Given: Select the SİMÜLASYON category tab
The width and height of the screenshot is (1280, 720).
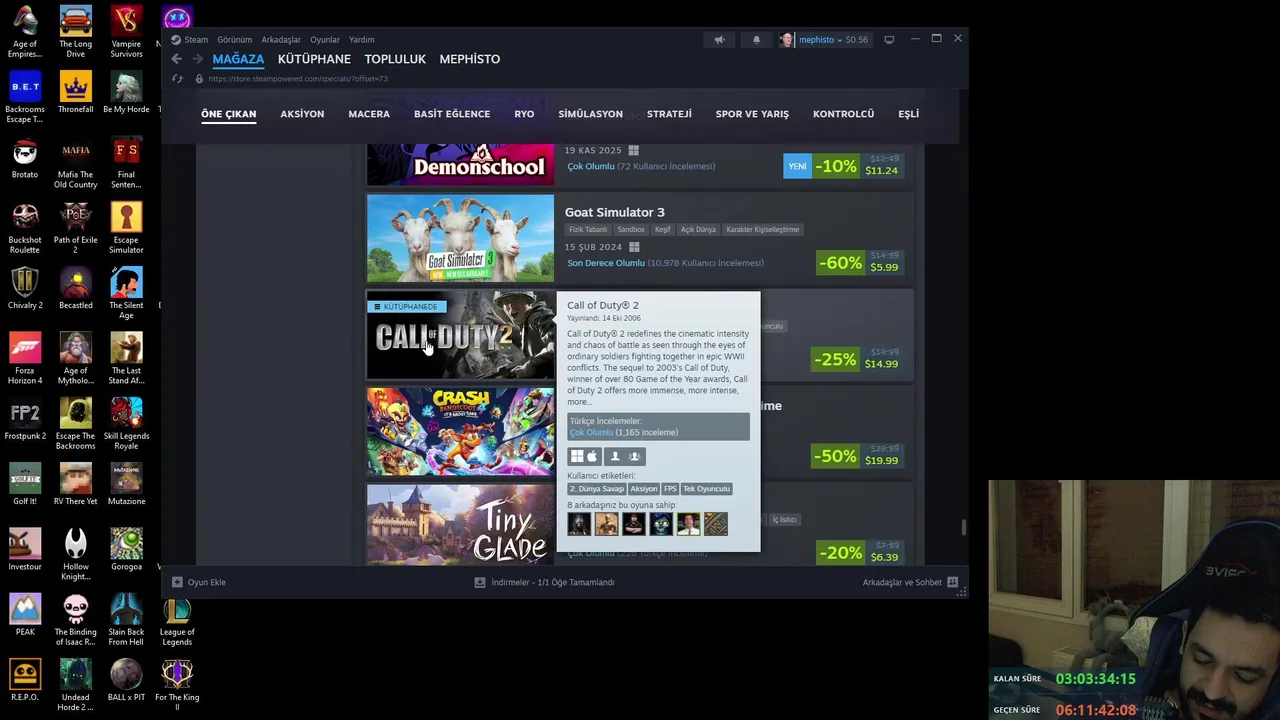Looking at the screenshot, I should 590,114.
